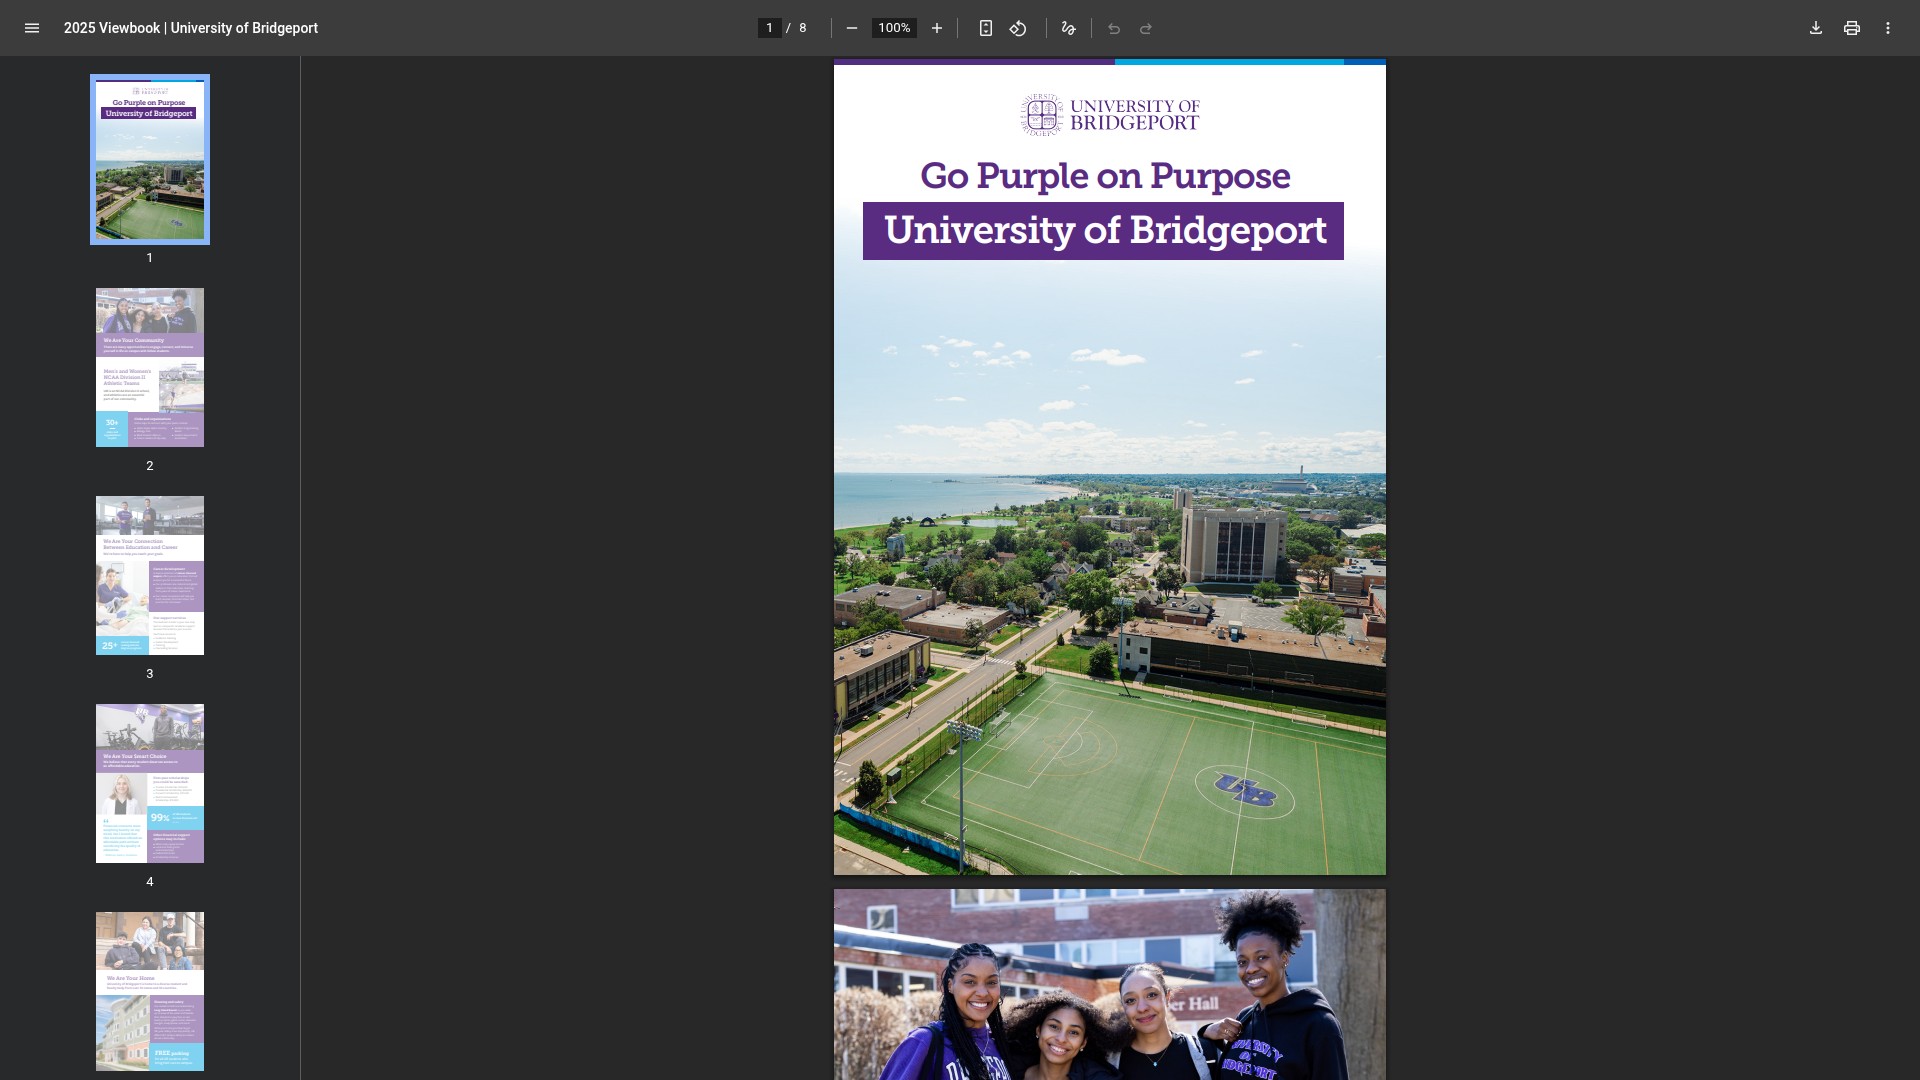Image resolution: width=1920 pixels, height=1080 pixels.
Task: Click the 'University of Bridgeport' purple banner text
Action: tap(1104, 231)
